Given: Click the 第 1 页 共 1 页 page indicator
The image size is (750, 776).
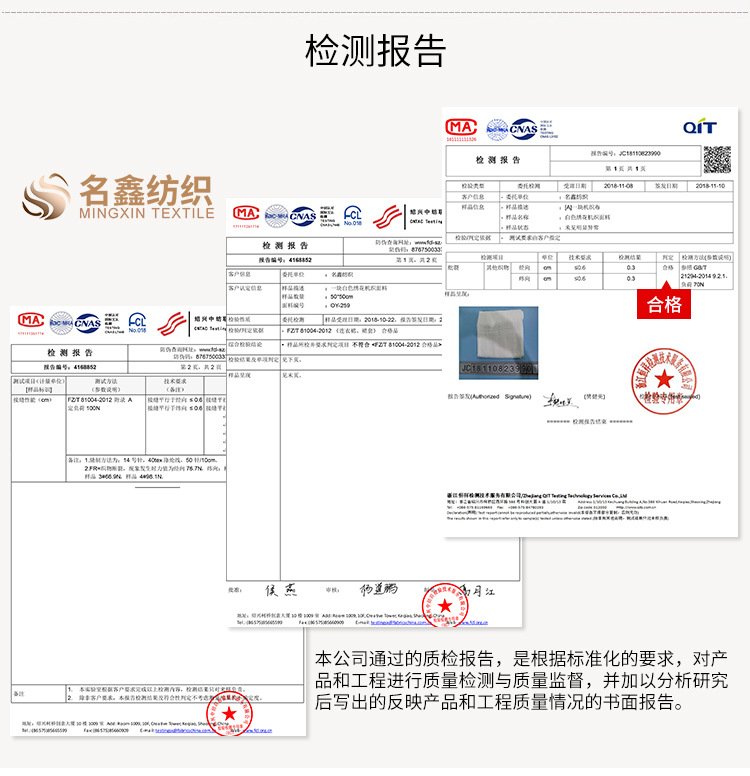Looking at the screenshot, I should click(626, 169).
